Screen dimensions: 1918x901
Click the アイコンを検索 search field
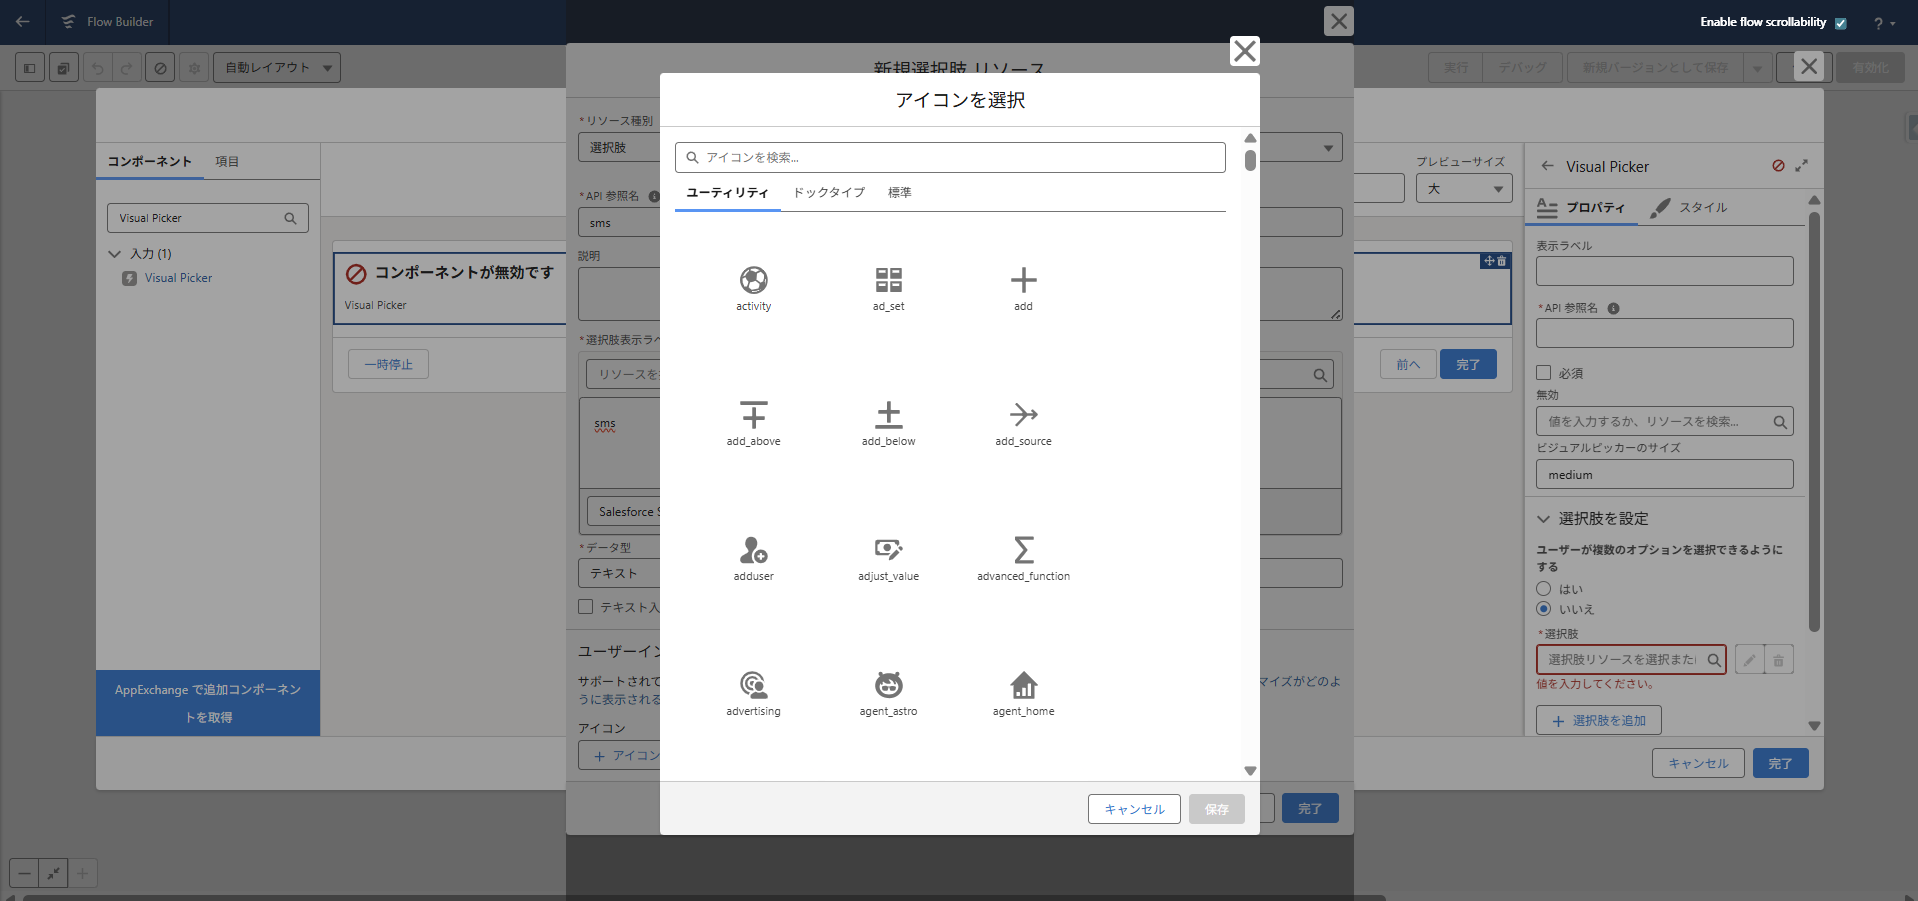pos(950,158)
